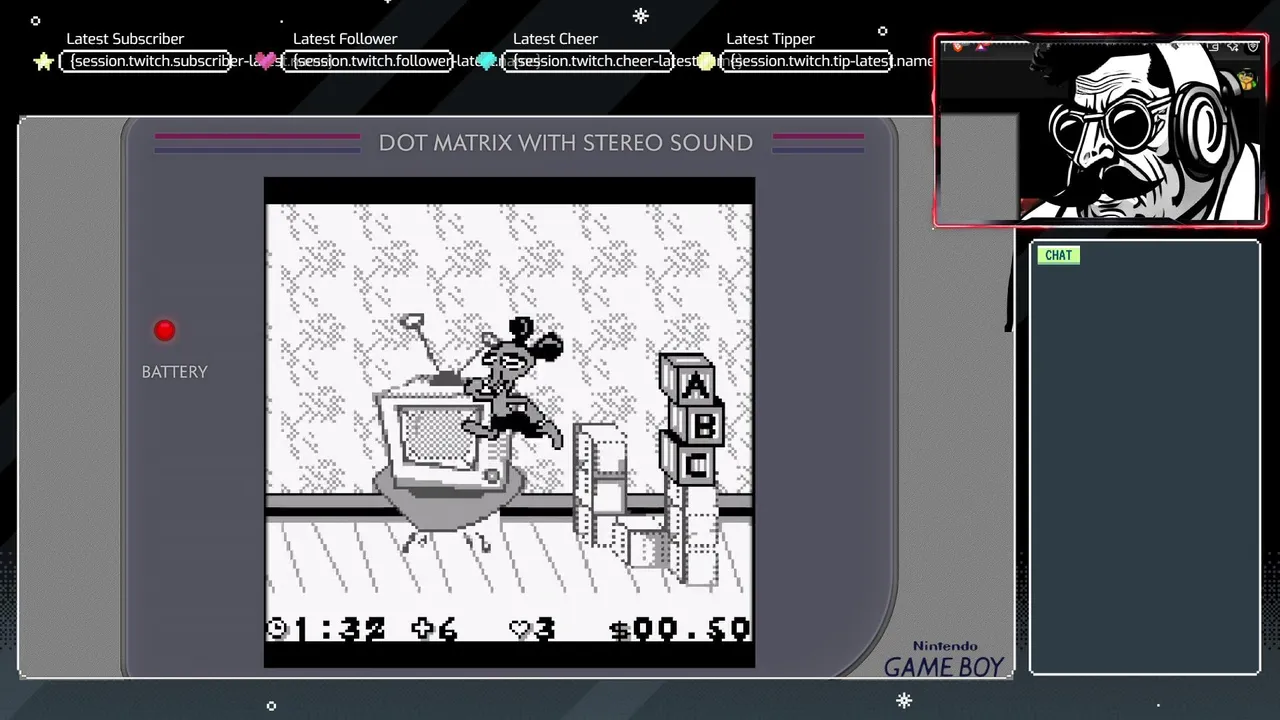Click the TV antenna tip
1280x720 pixels.
pyautogui.click(x=411, y=322)
